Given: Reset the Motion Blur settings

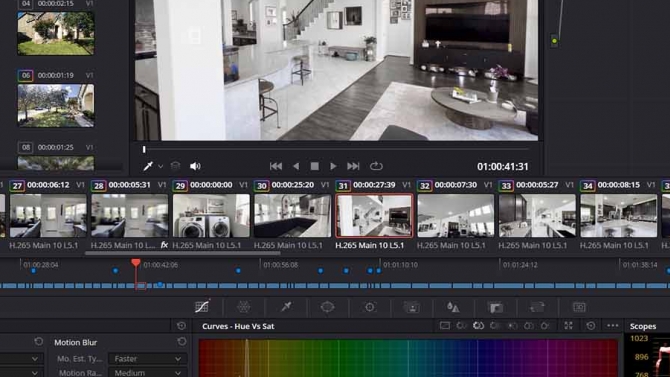Looking at the screenshot, I should (x=182, y=342).
